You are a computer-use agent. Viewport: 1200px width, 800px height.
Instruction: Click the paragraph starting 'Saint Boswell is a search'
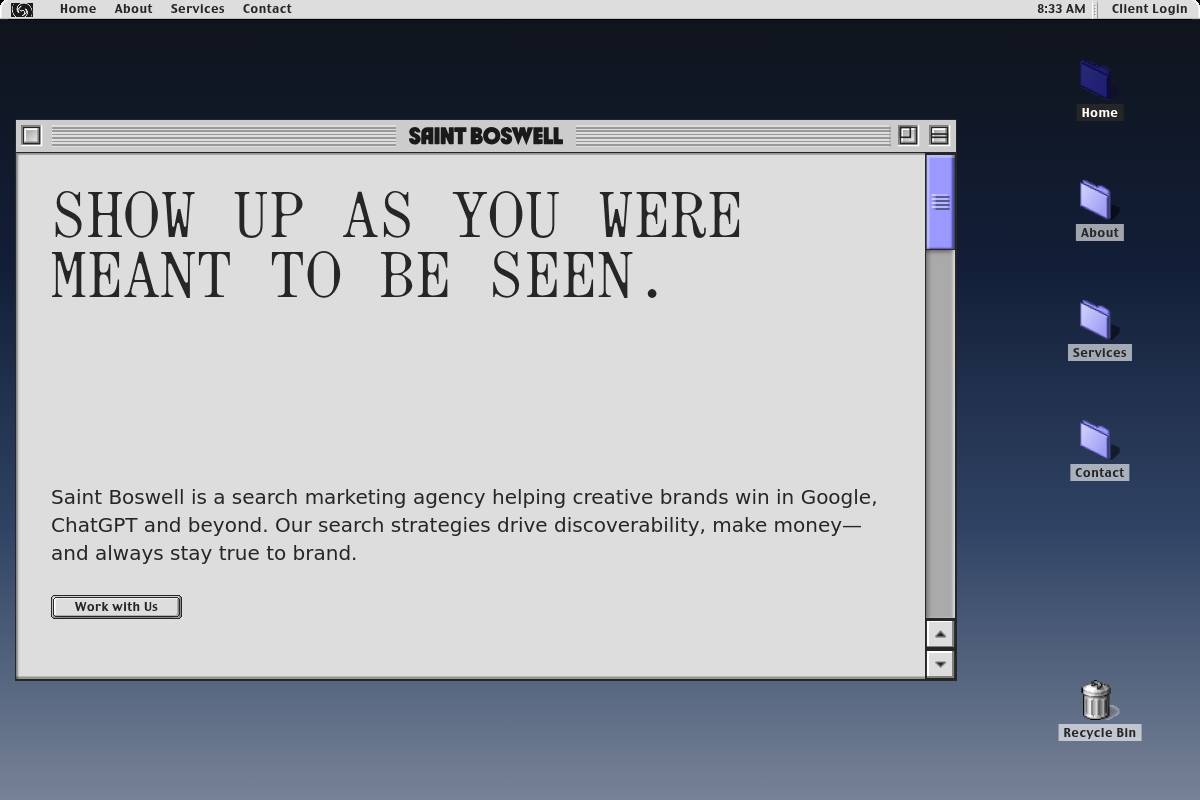tap(464, 525)
